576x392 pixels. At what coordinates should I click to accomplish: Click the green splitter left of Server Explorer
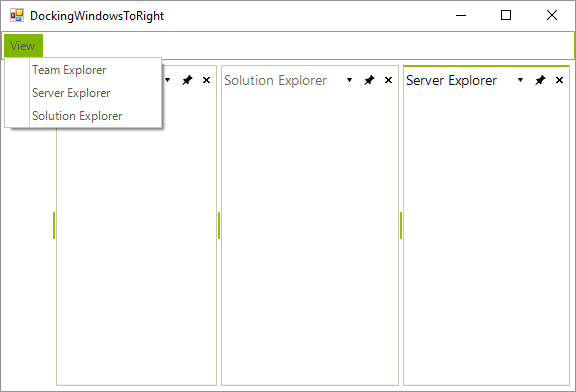pos(401,225)
